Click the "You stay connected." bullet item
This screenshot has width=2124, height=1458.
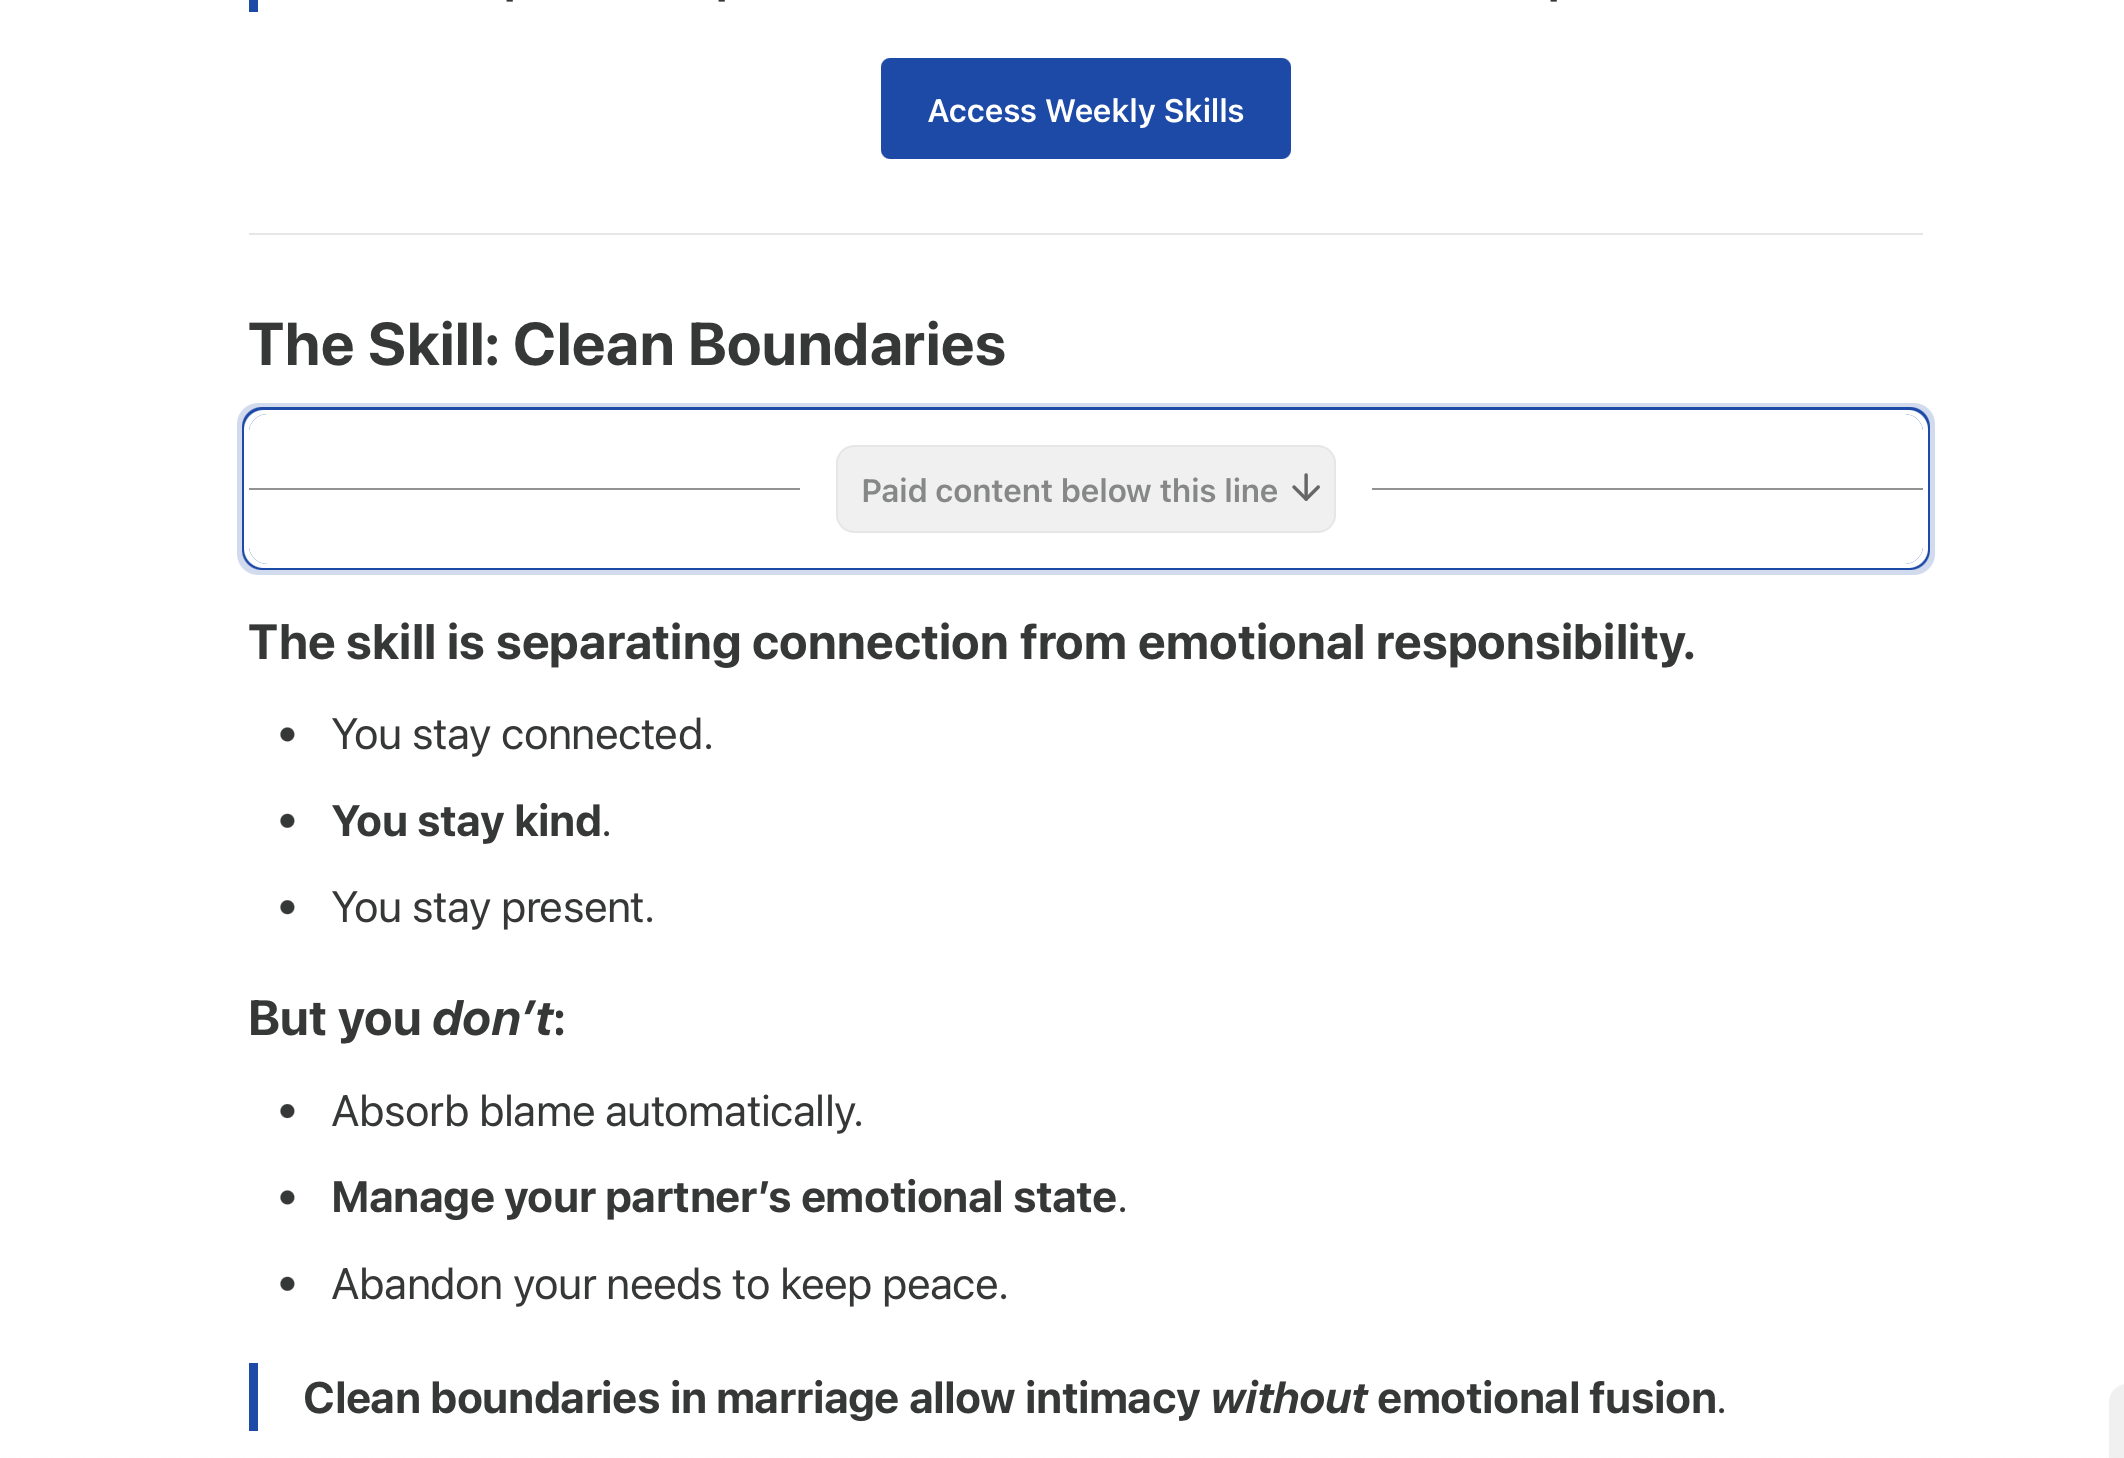[x=522, y=735]
